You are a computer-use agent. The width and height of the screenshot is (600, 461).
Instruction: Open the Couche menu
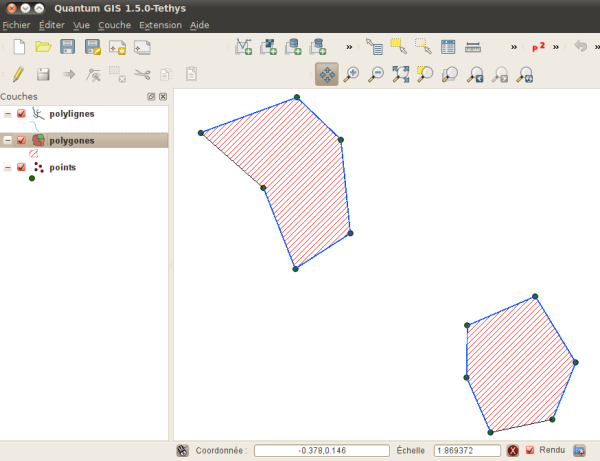(114, 24)
